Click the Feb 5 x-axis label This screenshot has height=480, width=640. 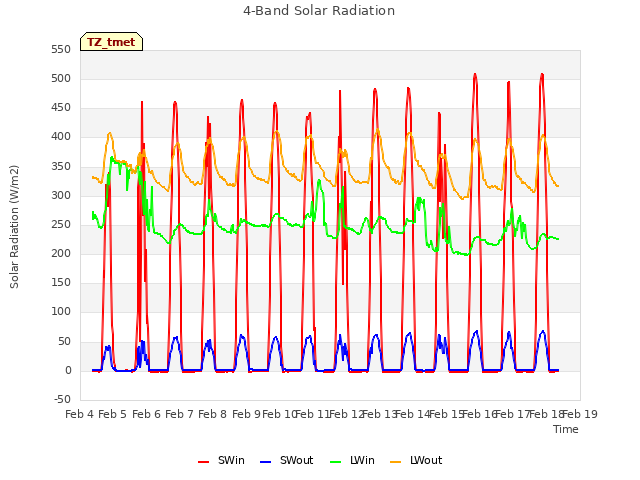(x=113, y=414)
